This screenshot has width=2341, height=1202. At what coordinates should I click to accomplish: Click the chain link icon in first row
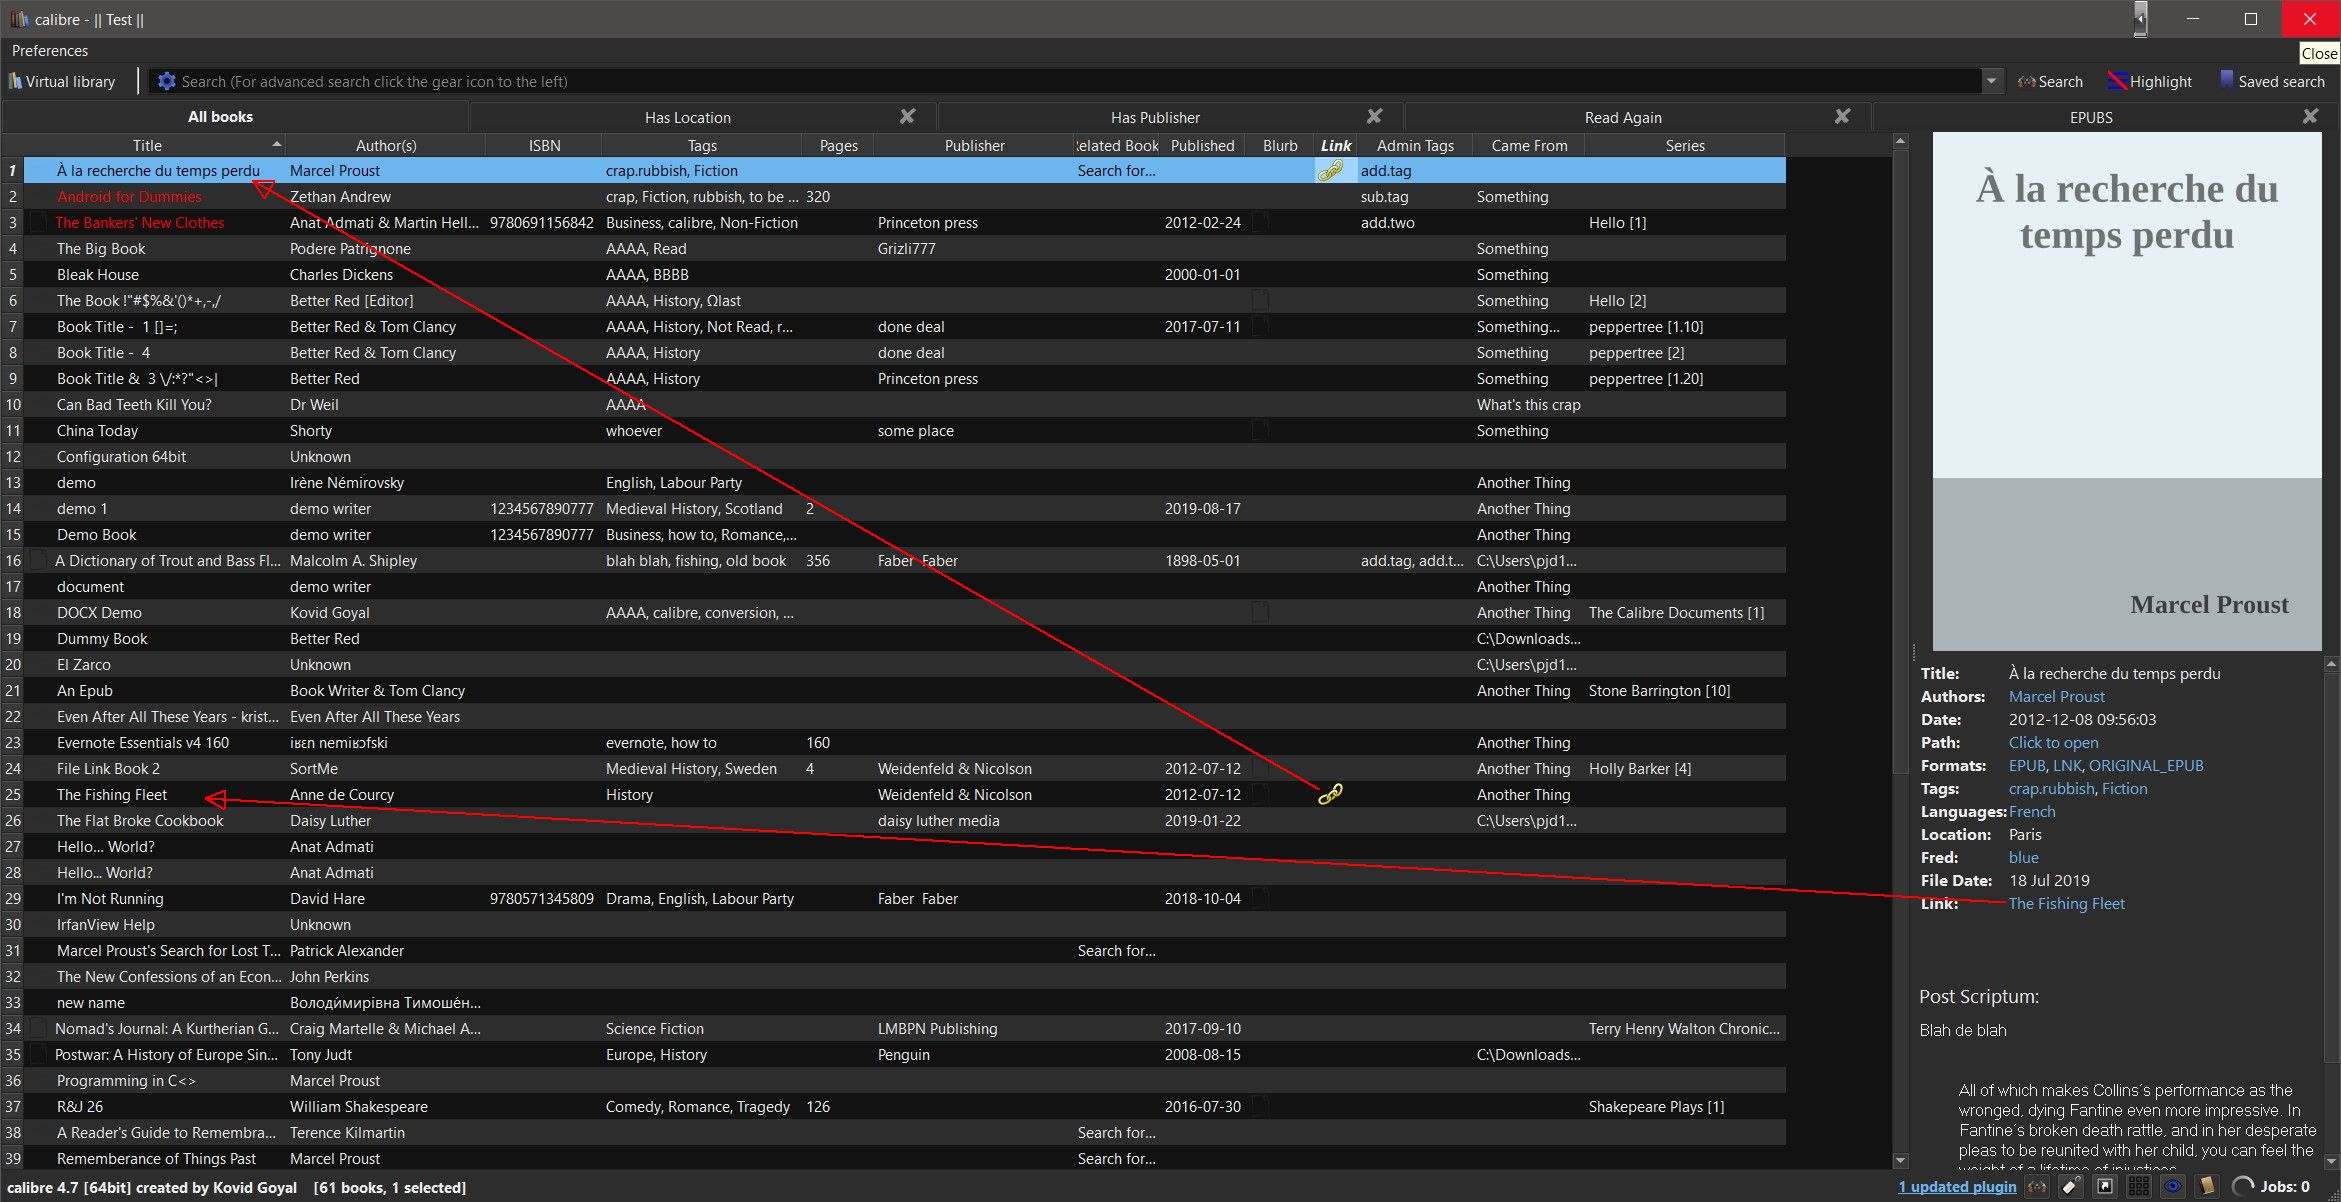pyautogui.click(x=1330, y=171)
